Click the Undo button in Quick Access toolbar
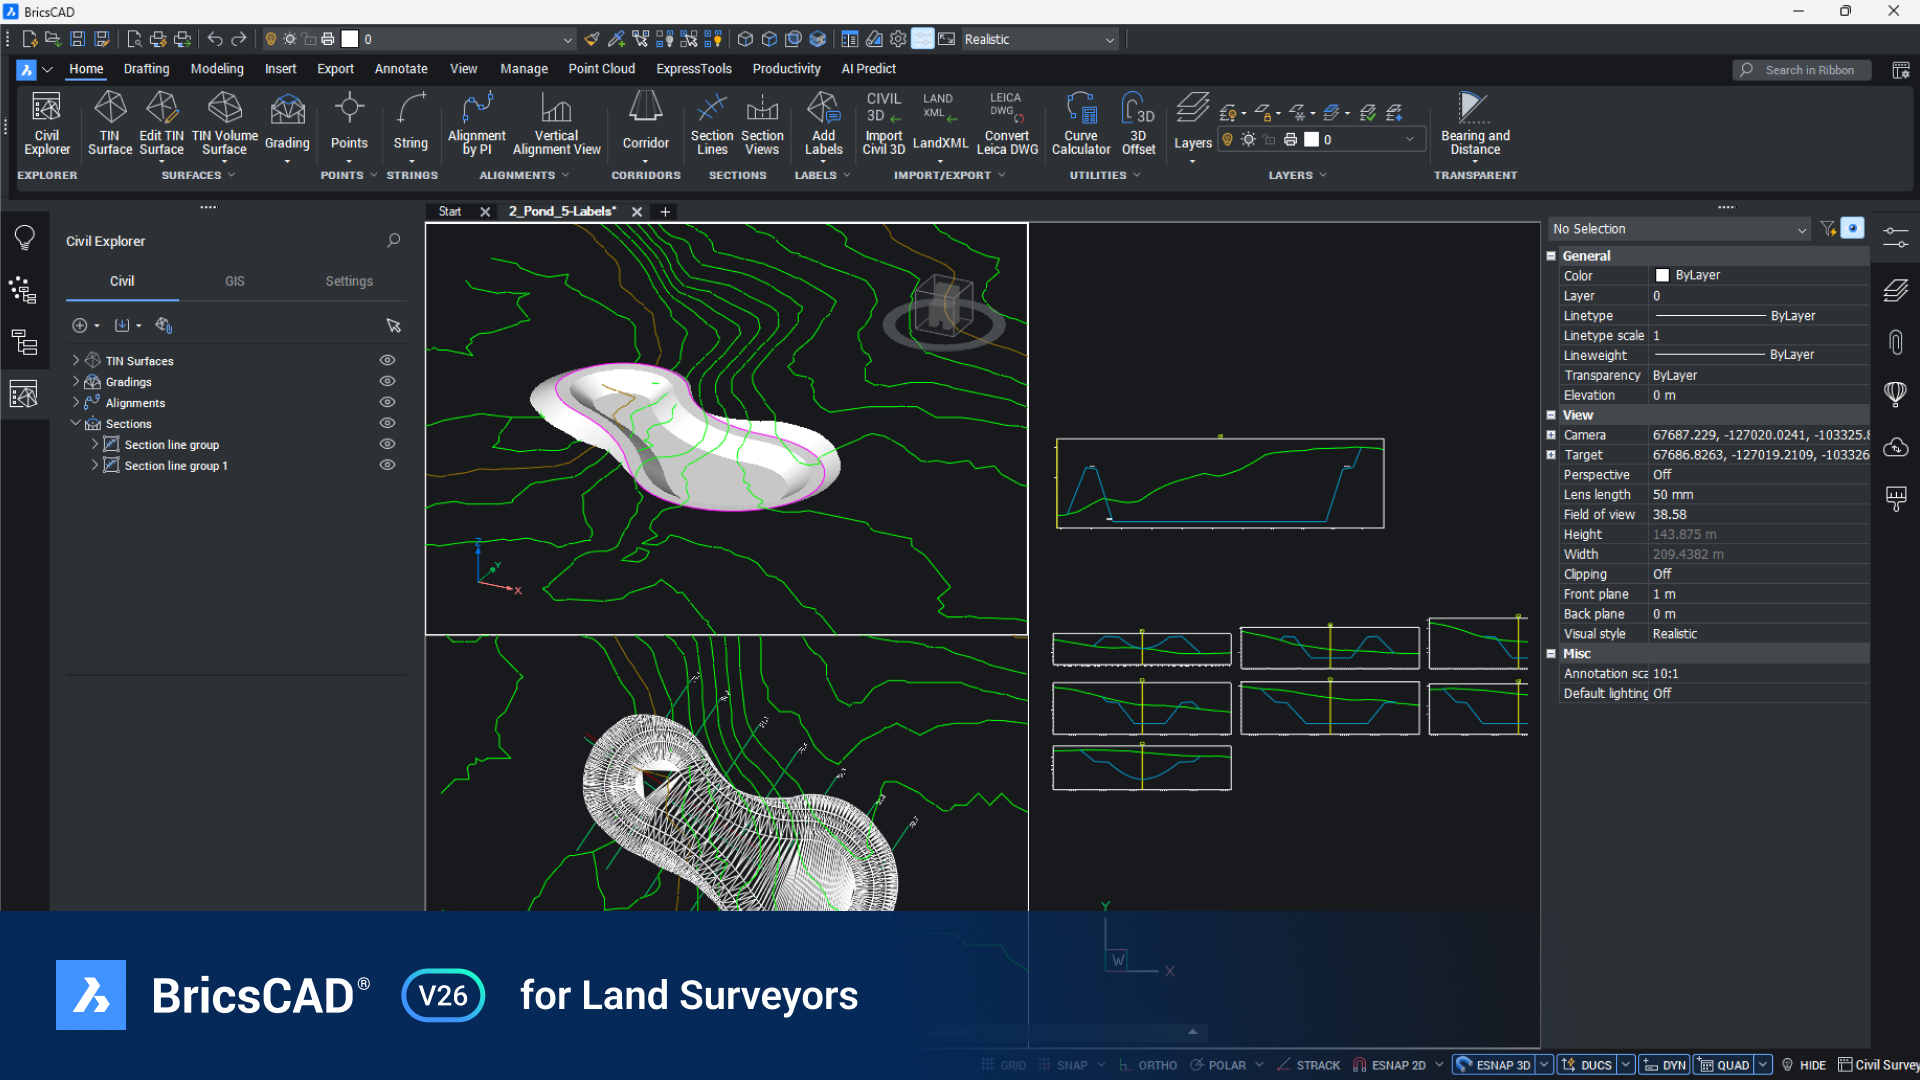 (214, 39)
